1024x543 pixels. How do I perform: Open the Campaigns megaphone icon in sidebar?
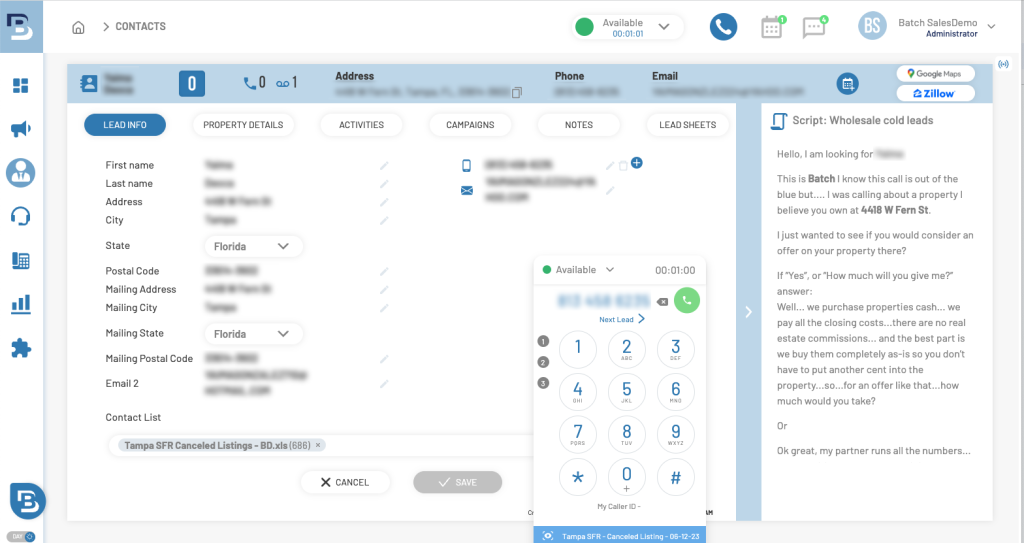tap(20, 129)
